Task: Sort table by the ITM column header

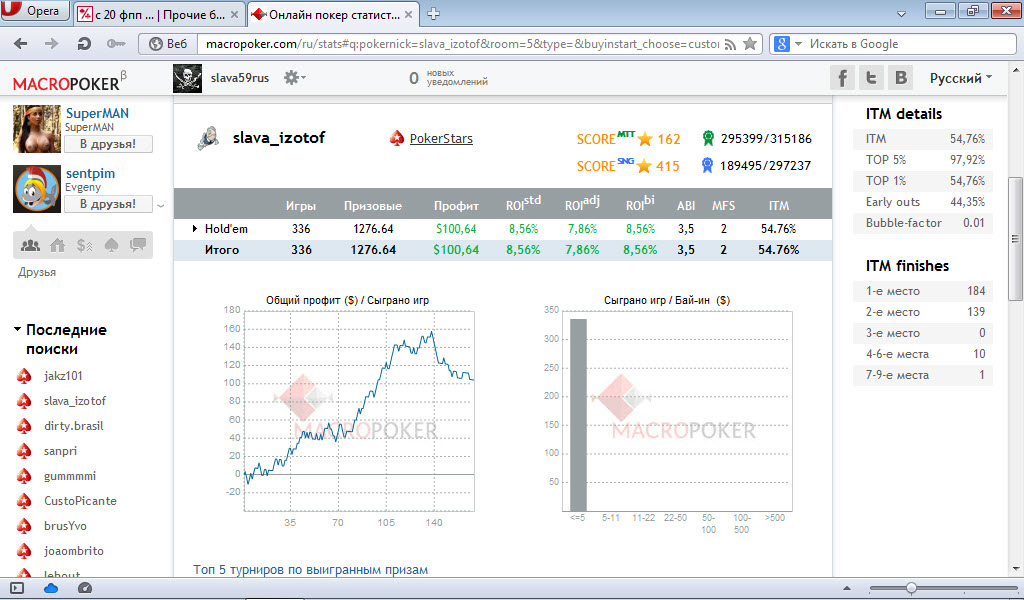Action: 778,206
